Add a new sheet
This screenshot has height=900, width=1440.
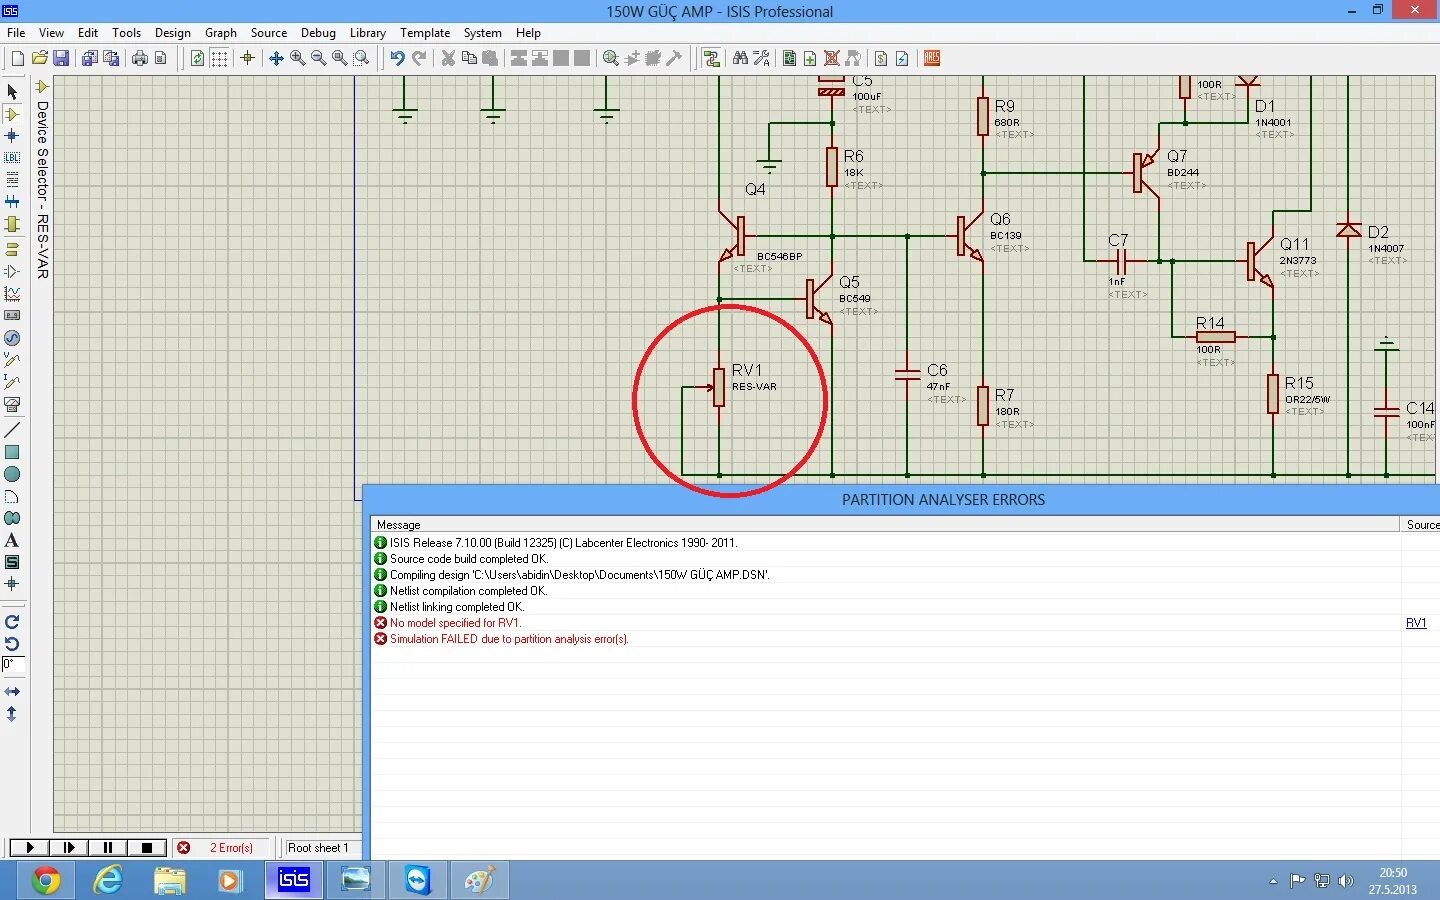[x=810, y=59]
